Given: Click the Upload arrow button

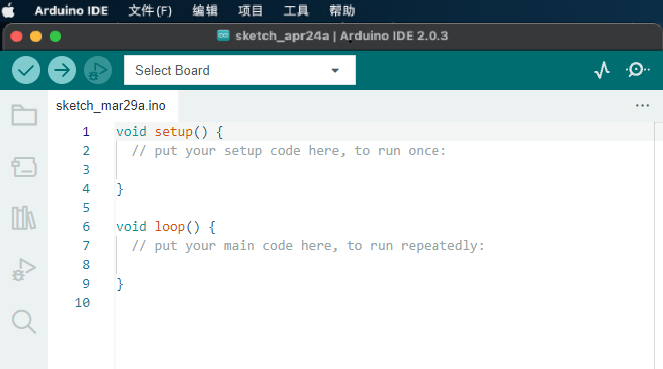Looking at the screenshot, I should coord(62,70).
